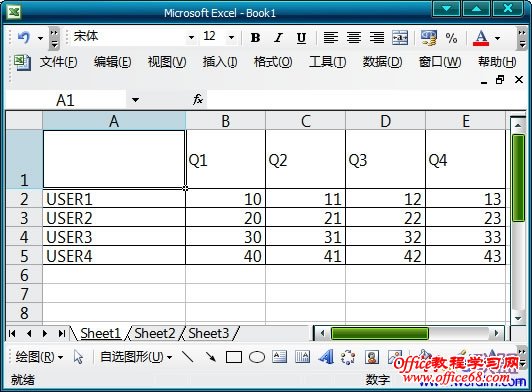Open the 格式(O) menu
The width and height of the screenshot is (532, 392).
click(273, 62)
